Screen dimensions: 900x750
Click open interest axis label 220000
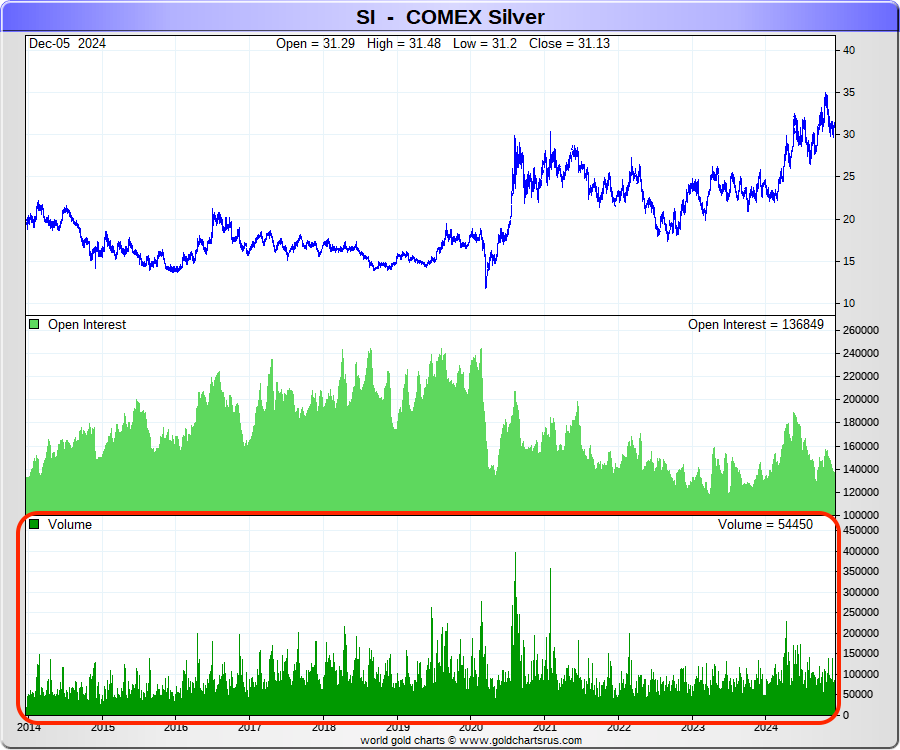(860, 376)
